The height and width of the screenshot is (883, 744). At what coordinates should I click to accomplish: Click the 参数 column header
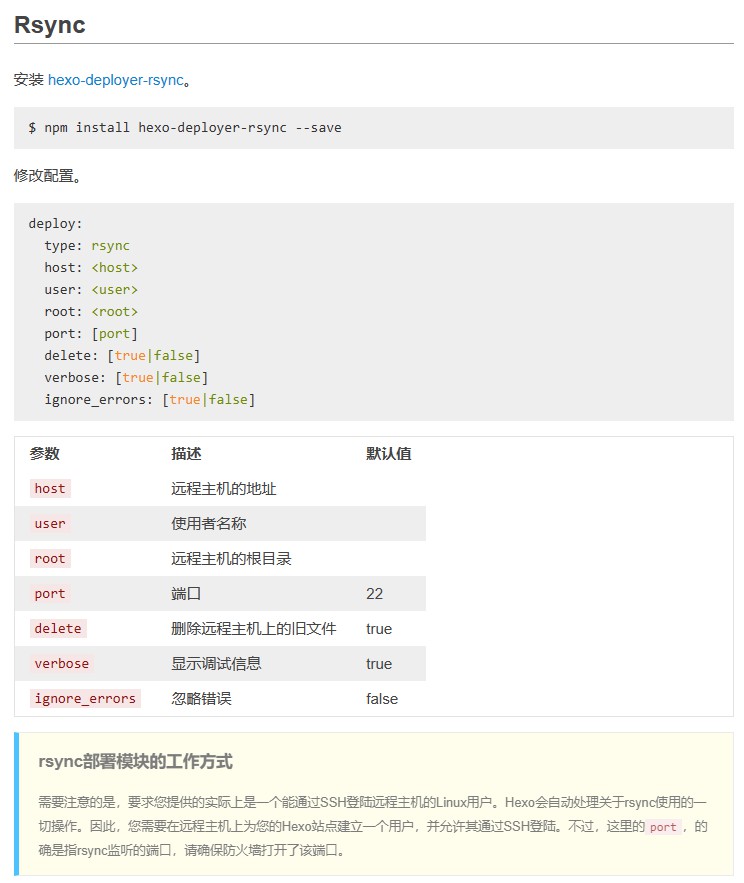click(x=44, y=453)
